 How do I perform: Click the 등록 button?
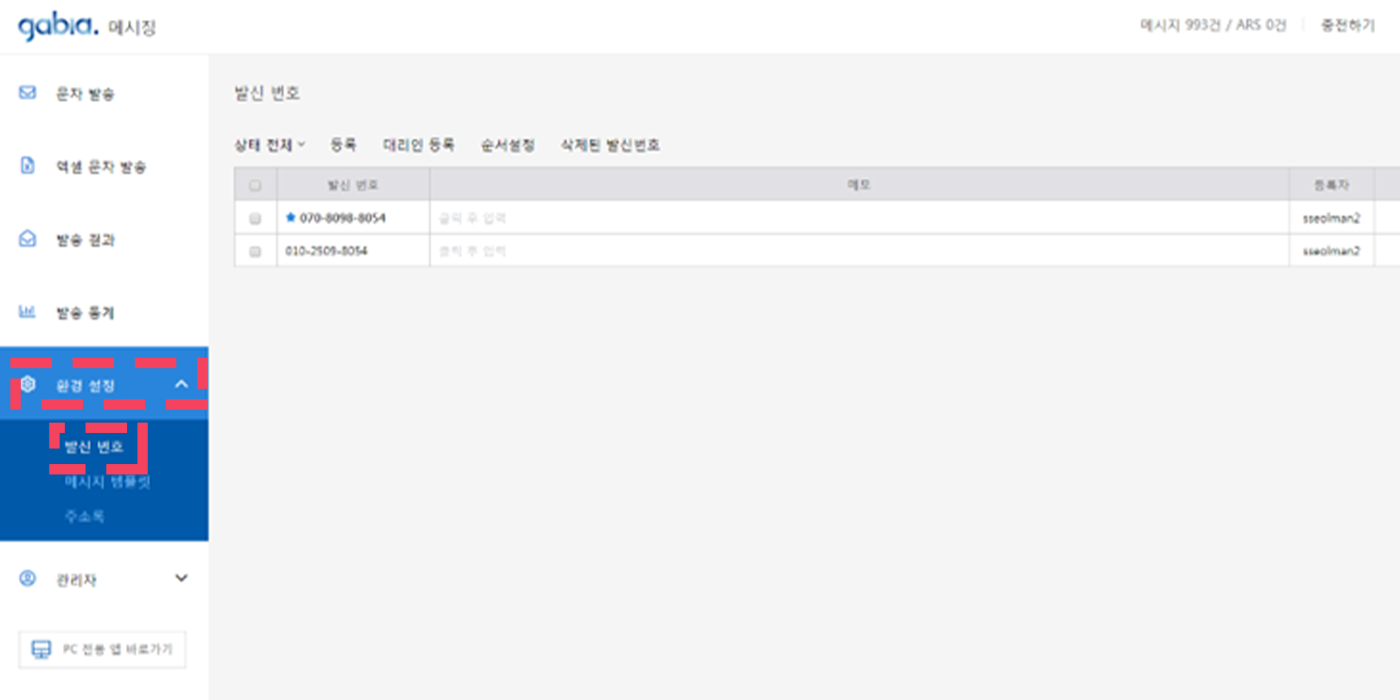pyautogui.click(x=343, y=145)
